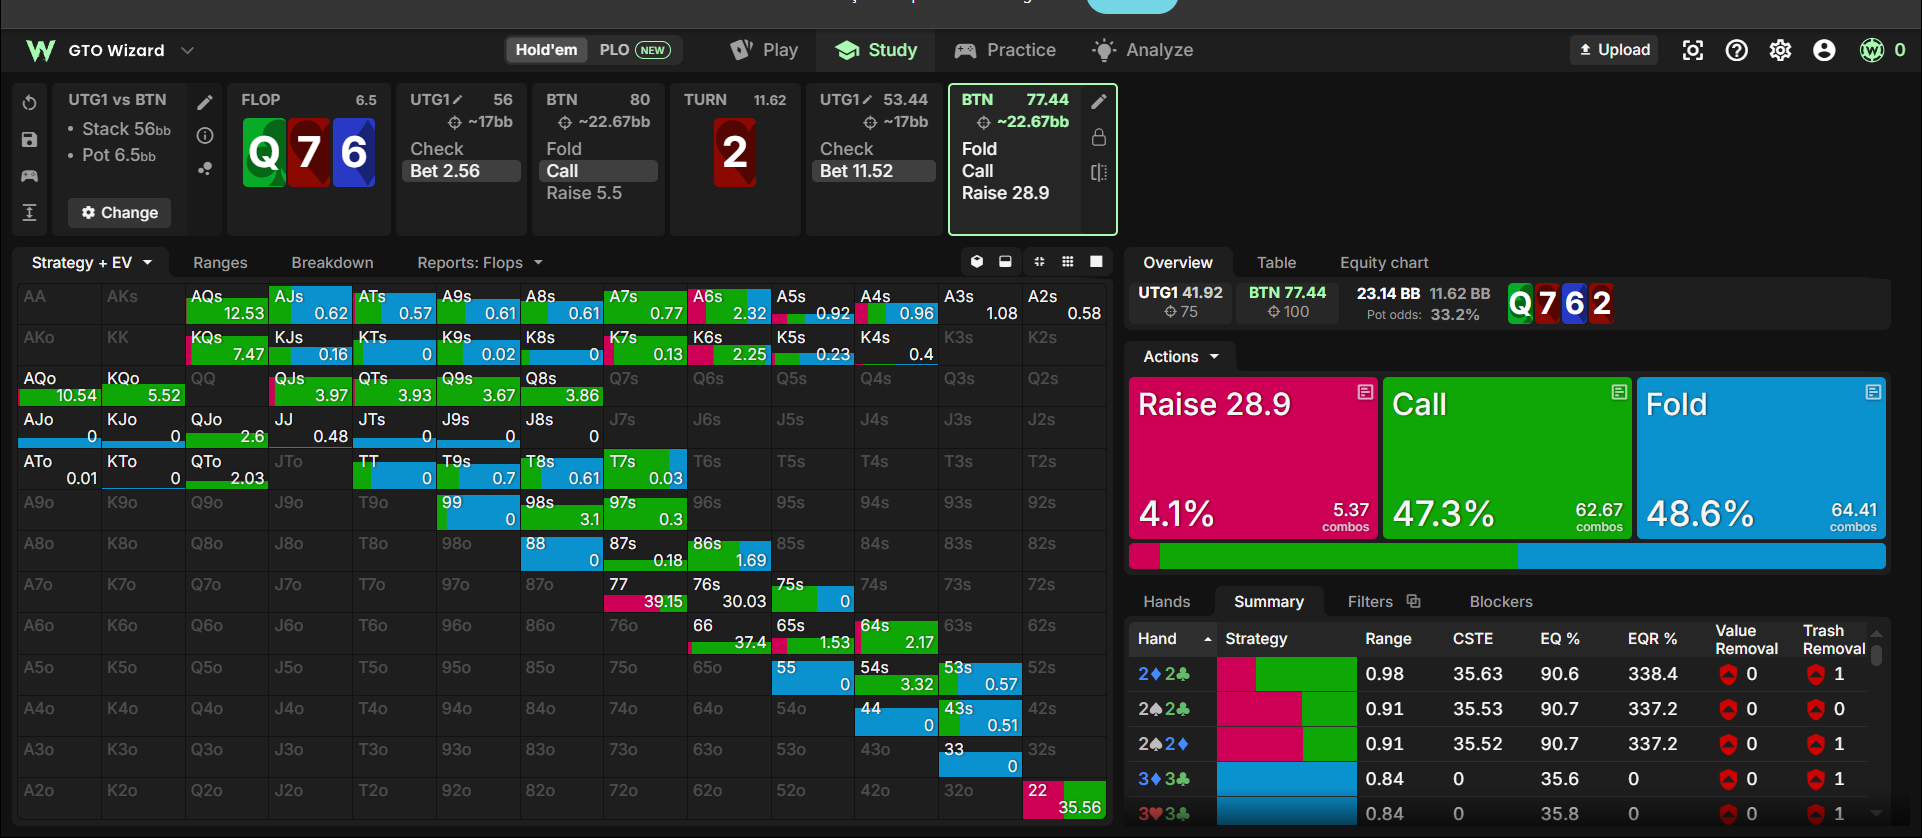Click pencil icon in the active BTN card
The image size is (1922, 838).
pyautogui.click(x=1098, y=101)
